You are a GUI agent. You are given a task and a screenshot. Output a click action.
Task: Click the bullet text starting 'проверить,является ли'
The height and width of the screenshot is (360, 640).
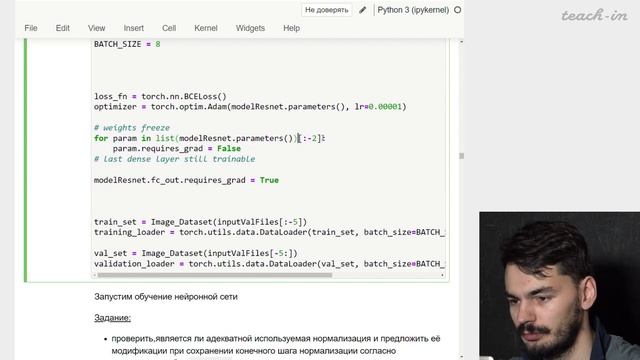click(276, 344)
